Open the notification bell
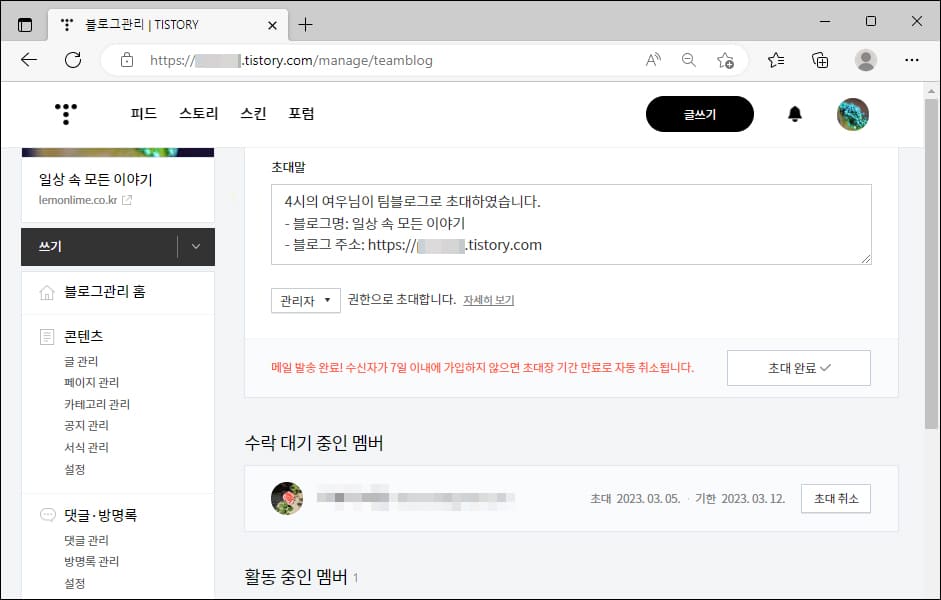 click(795, 114)
